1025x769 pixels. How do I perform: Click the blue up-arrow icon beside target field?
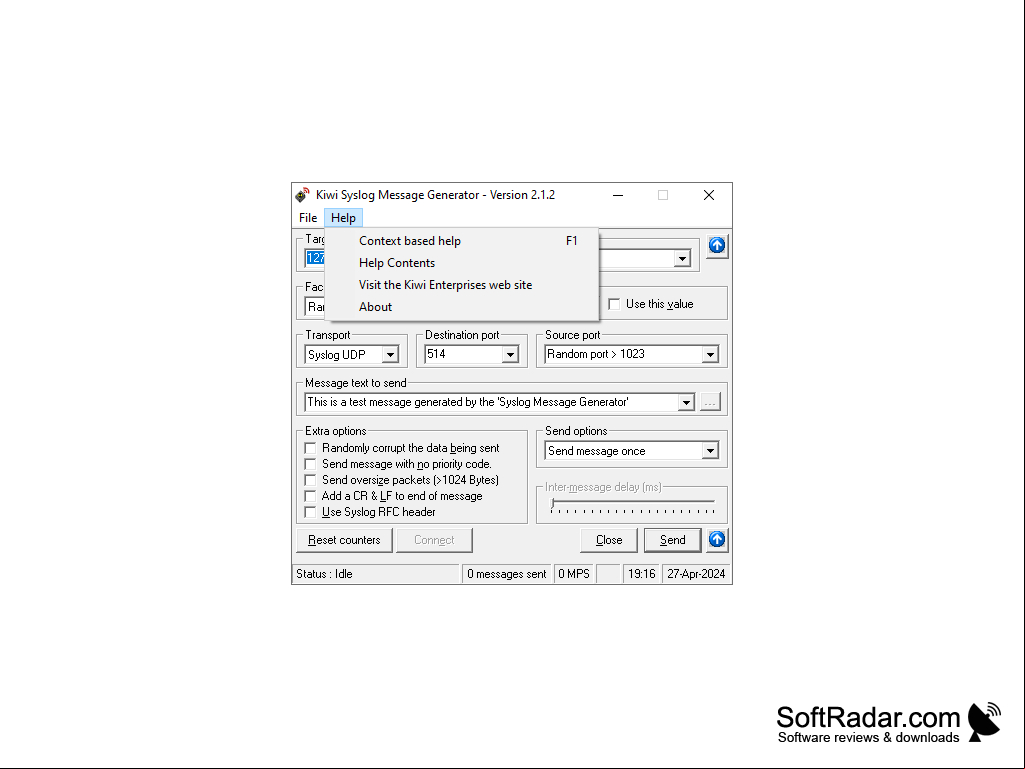[x=717, y=246]
